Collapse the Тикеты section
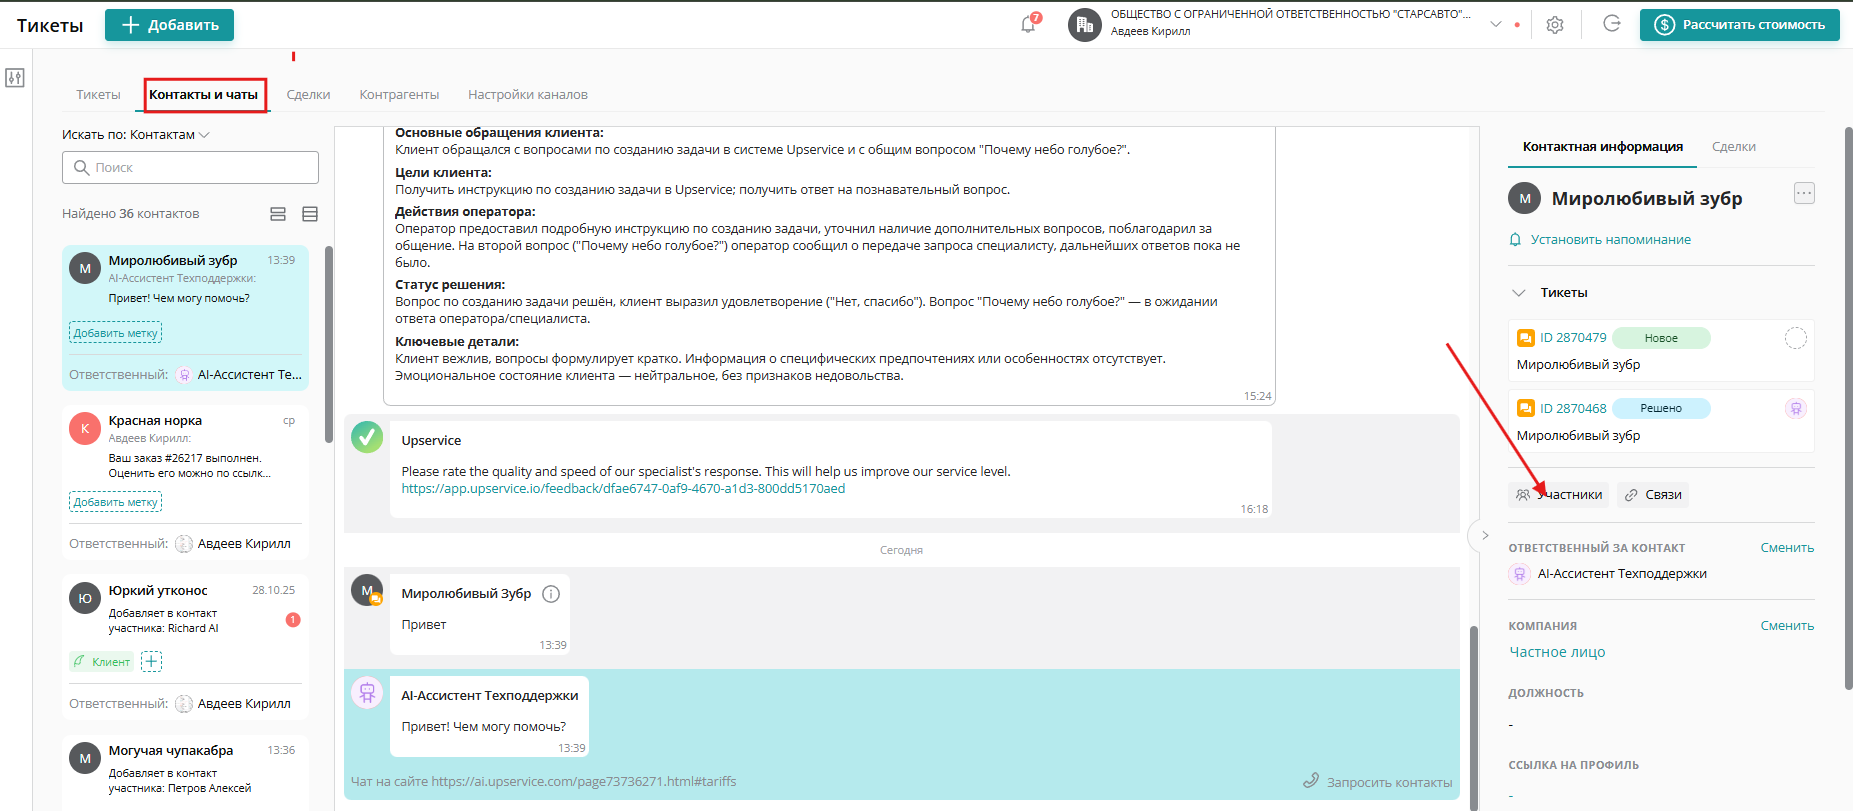This screenshot has width=1853, height=811. (1519, 293)
